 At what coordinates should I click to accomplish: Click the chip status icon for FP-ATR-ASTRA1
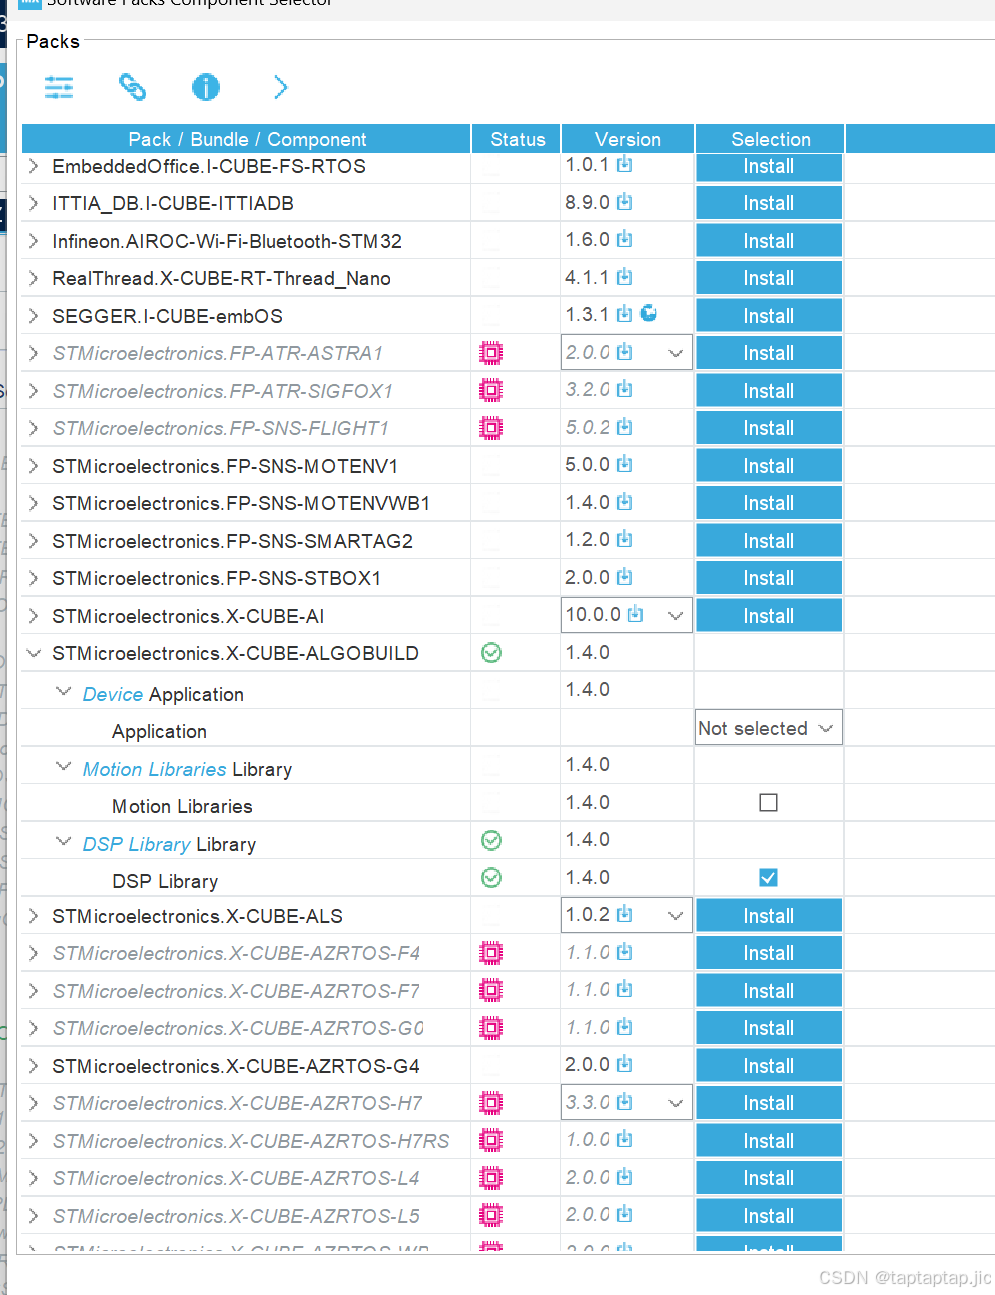(491, 353)
